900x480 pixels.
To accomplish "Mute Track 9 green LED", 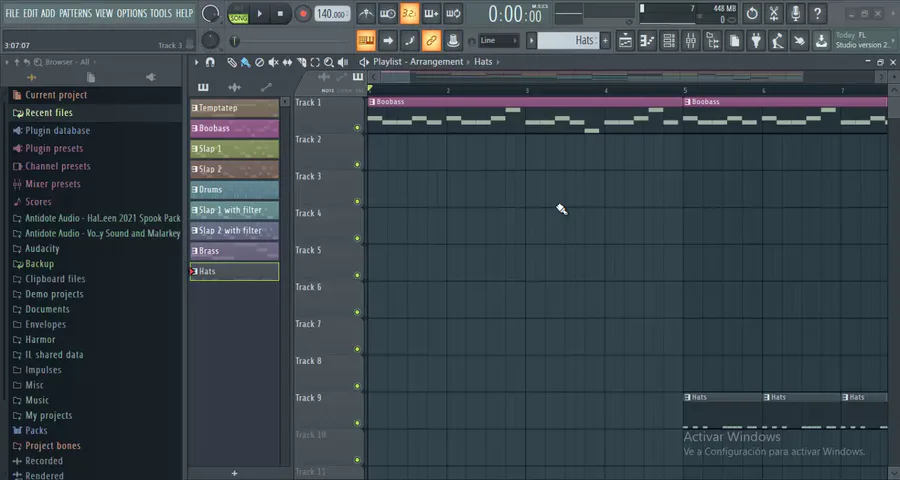I will click(x=358, y=423).
